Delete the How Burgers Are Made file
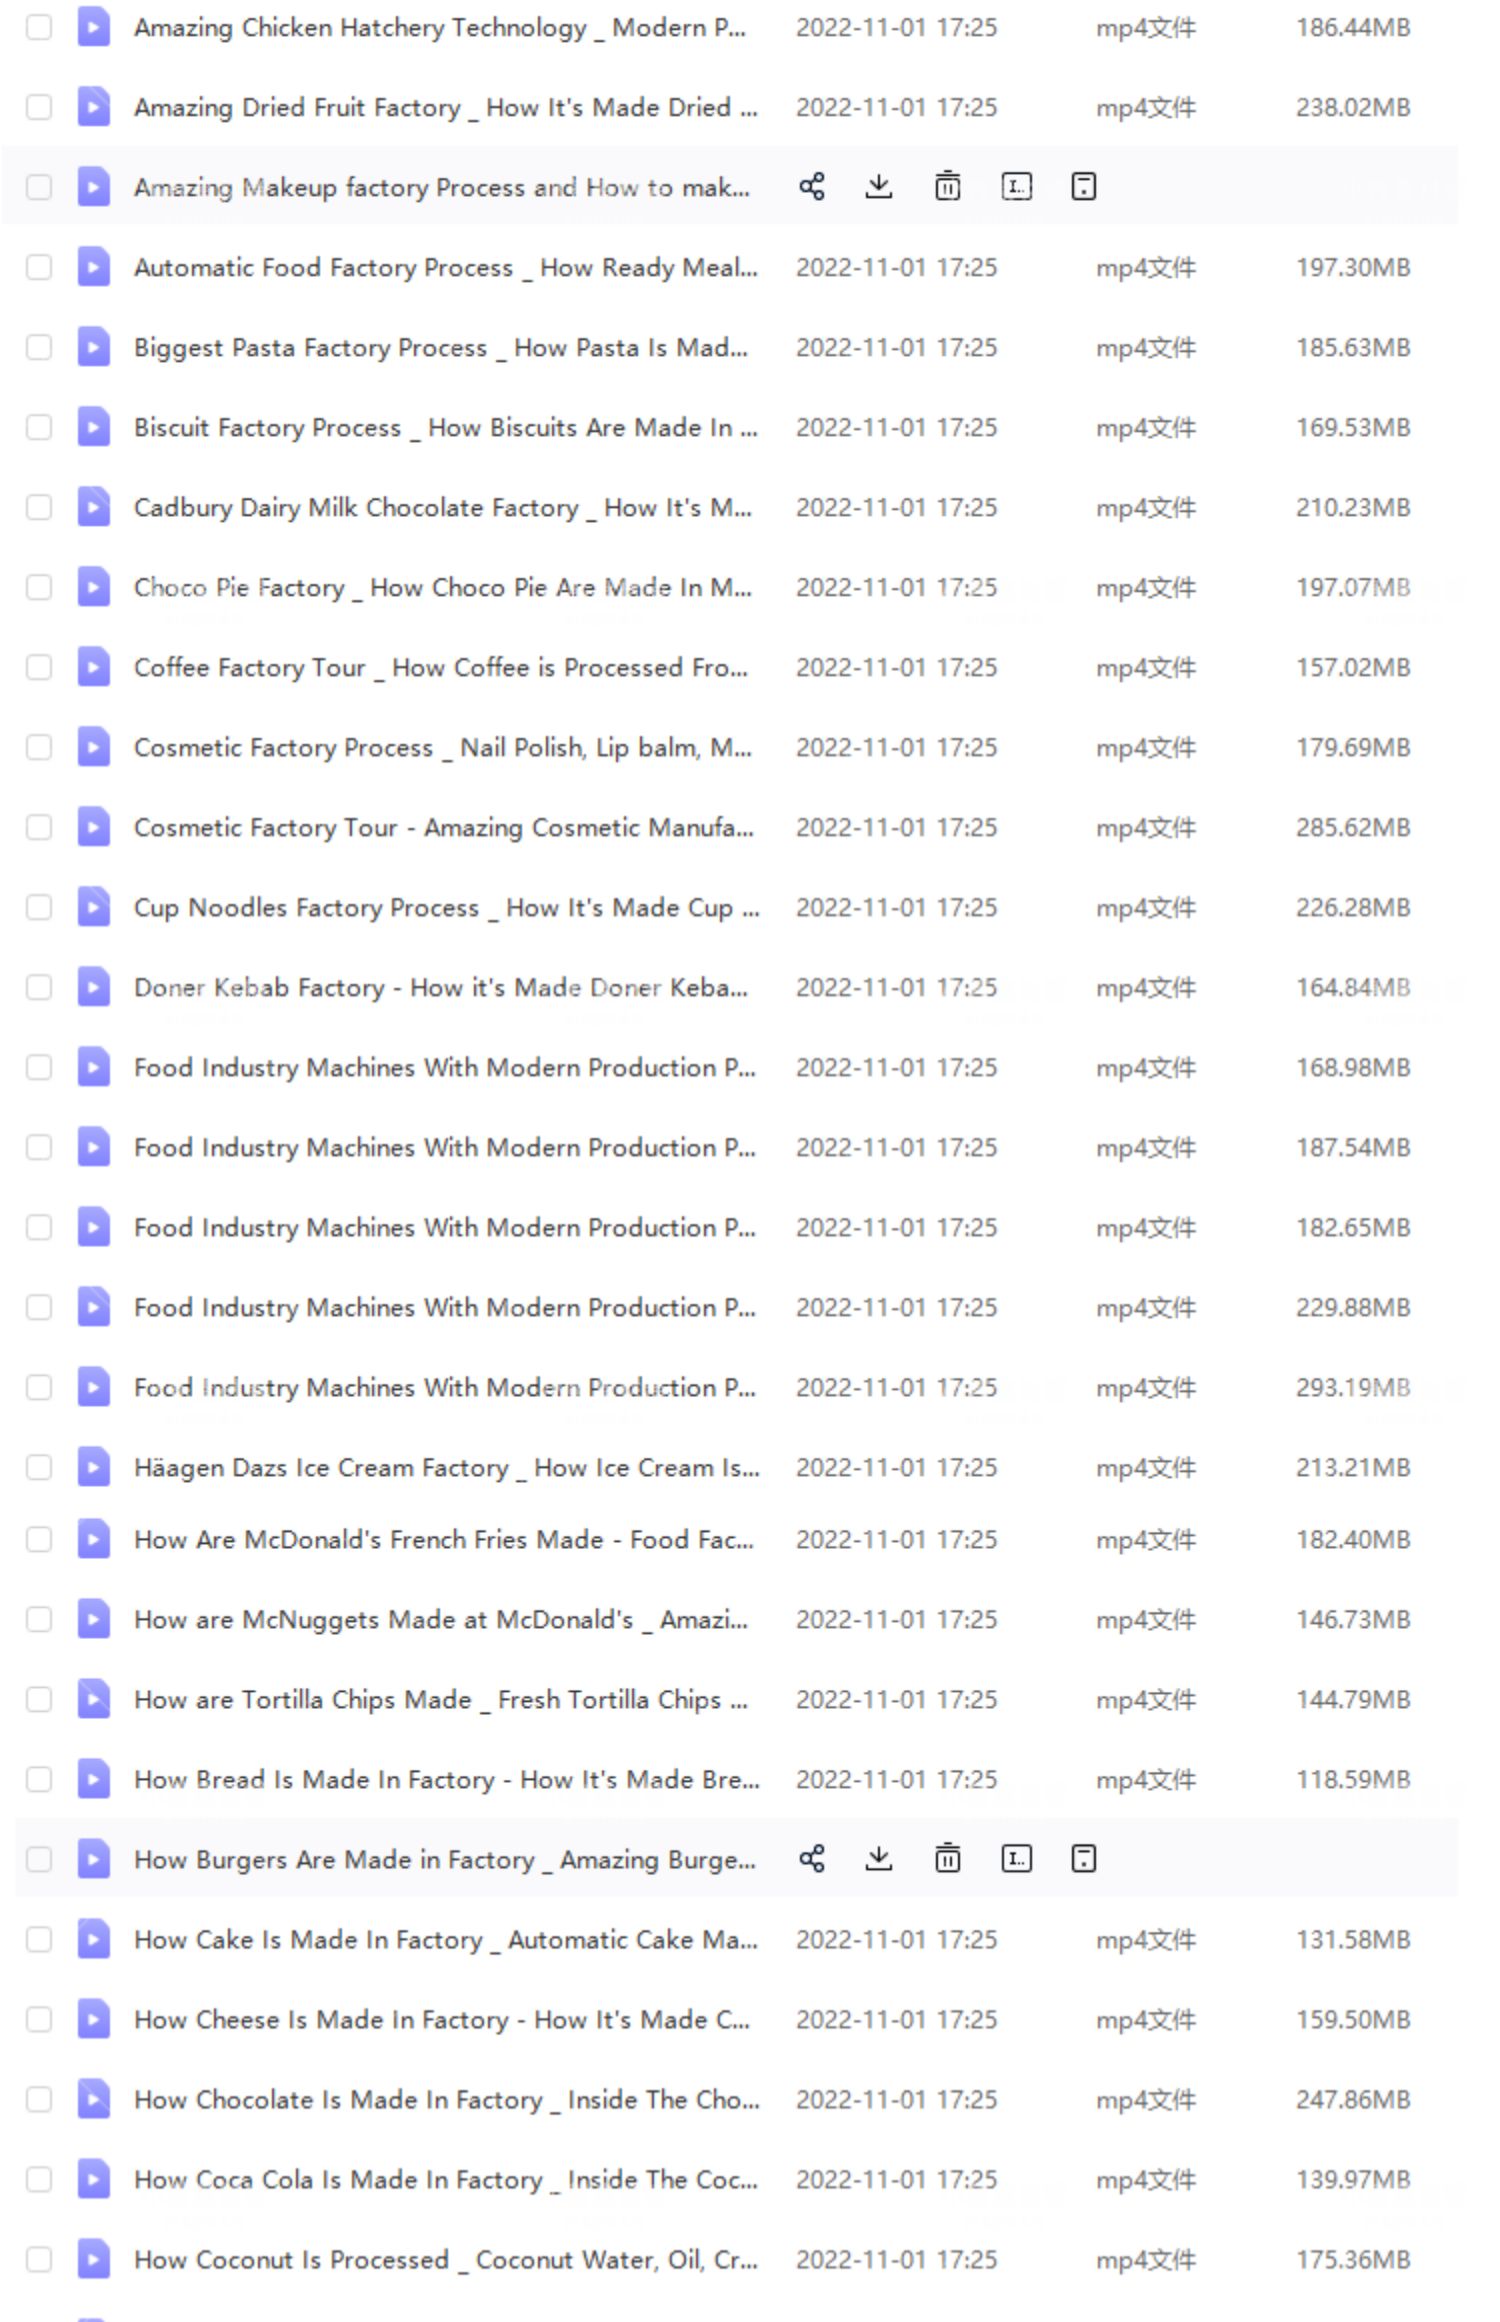 [x=947, y=1859]
